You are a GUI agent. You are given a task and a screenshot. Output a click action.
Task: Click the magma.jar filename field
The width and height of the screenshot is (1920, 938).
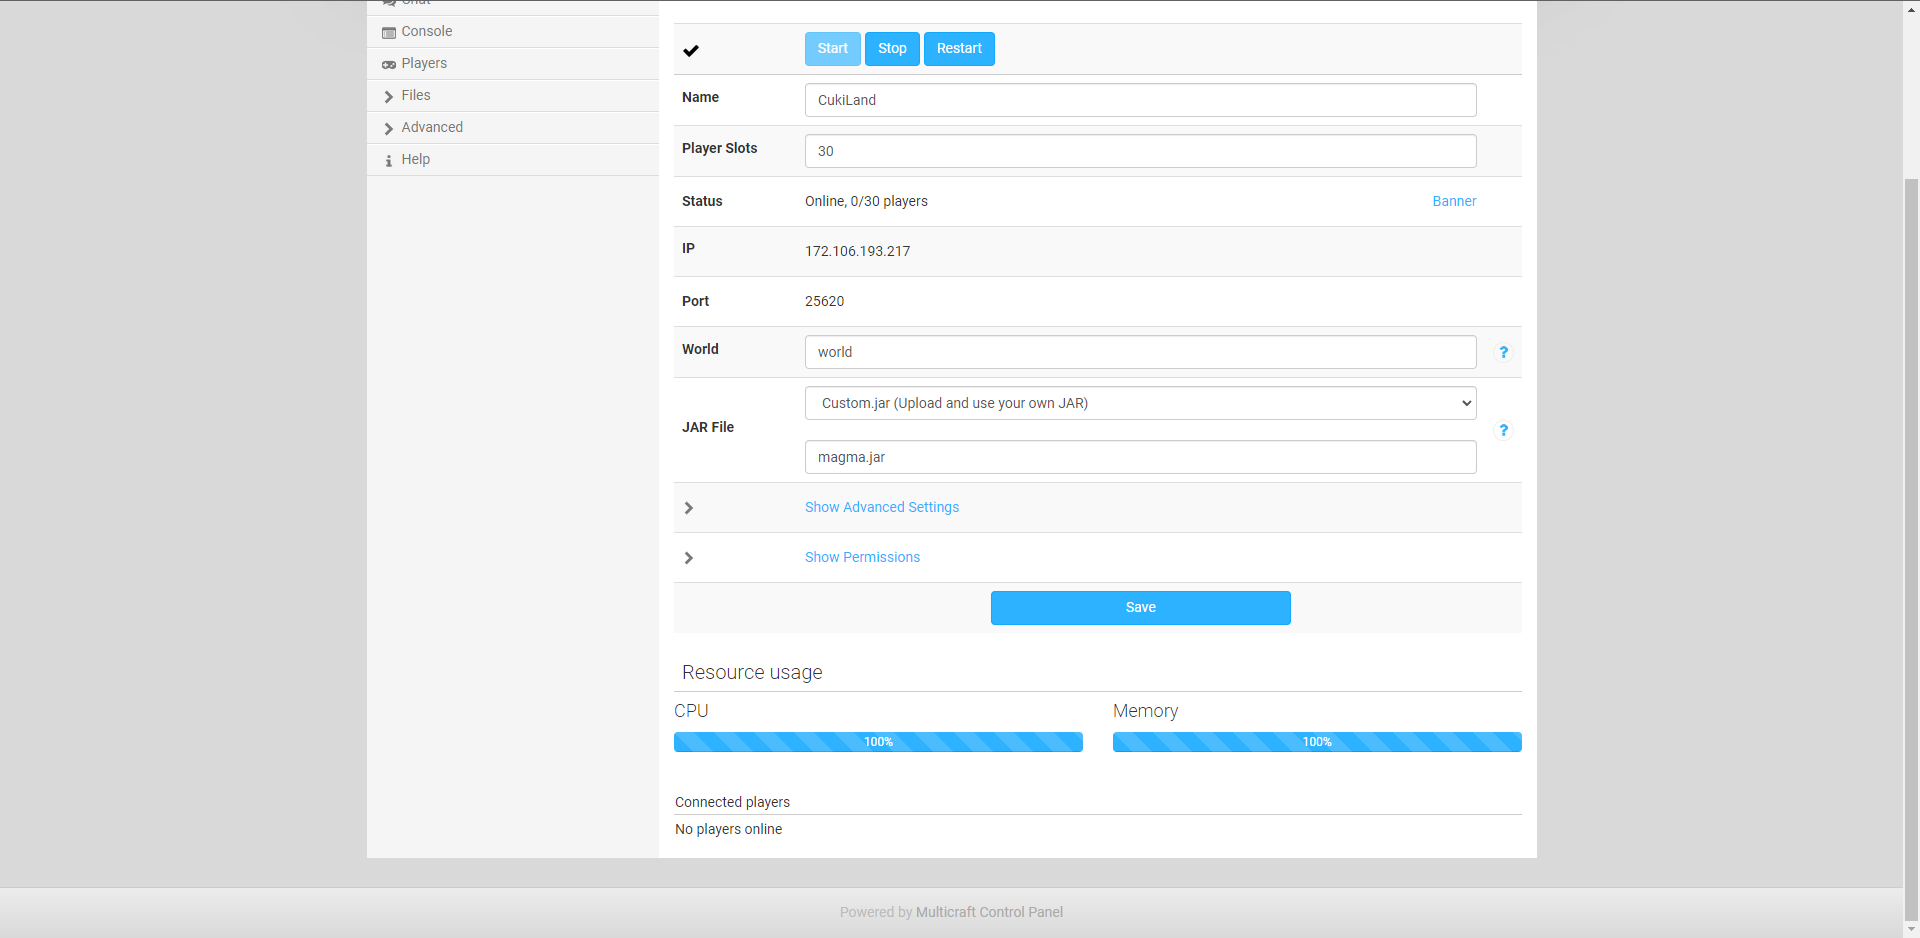(1140, 457)
